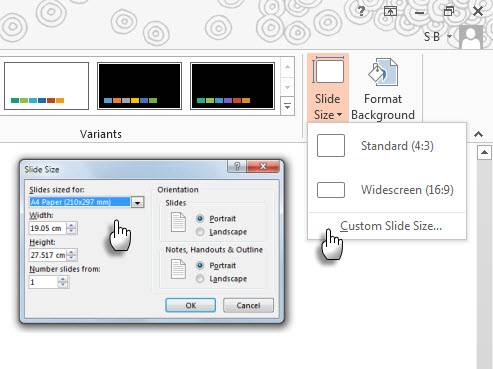Viewport: 493px width, 369px height.
Task: Click OK in the Slide Size dialog
Action: (190, 305)
